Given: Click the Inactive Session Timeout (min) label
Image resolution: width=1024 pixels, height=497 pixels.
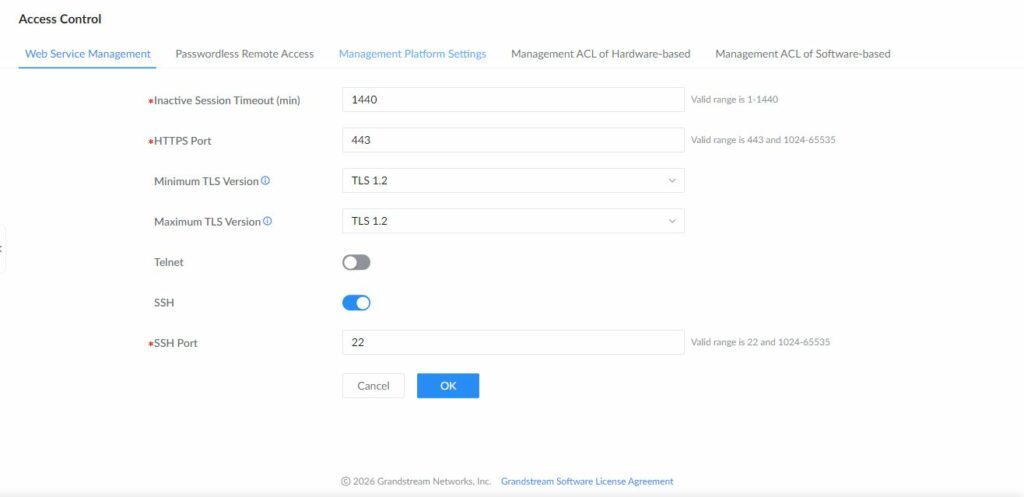Looking at the screenshot, I should [x=227, y=101].
